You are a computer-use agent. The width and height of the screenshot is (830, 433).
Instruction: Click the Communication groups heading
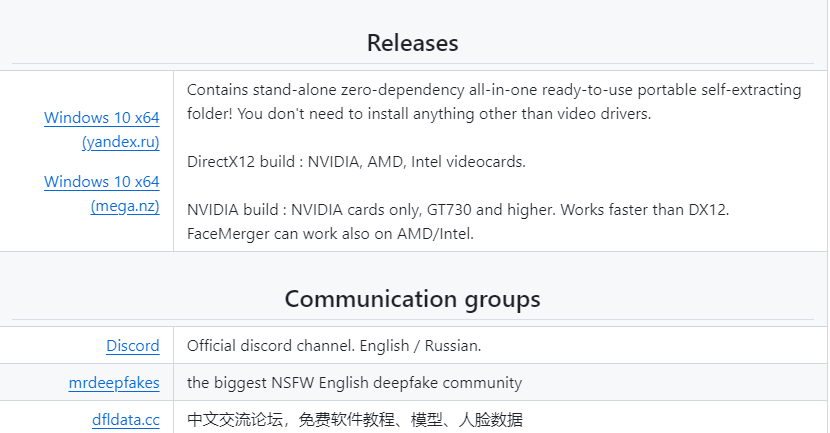(x=412, y=299)
